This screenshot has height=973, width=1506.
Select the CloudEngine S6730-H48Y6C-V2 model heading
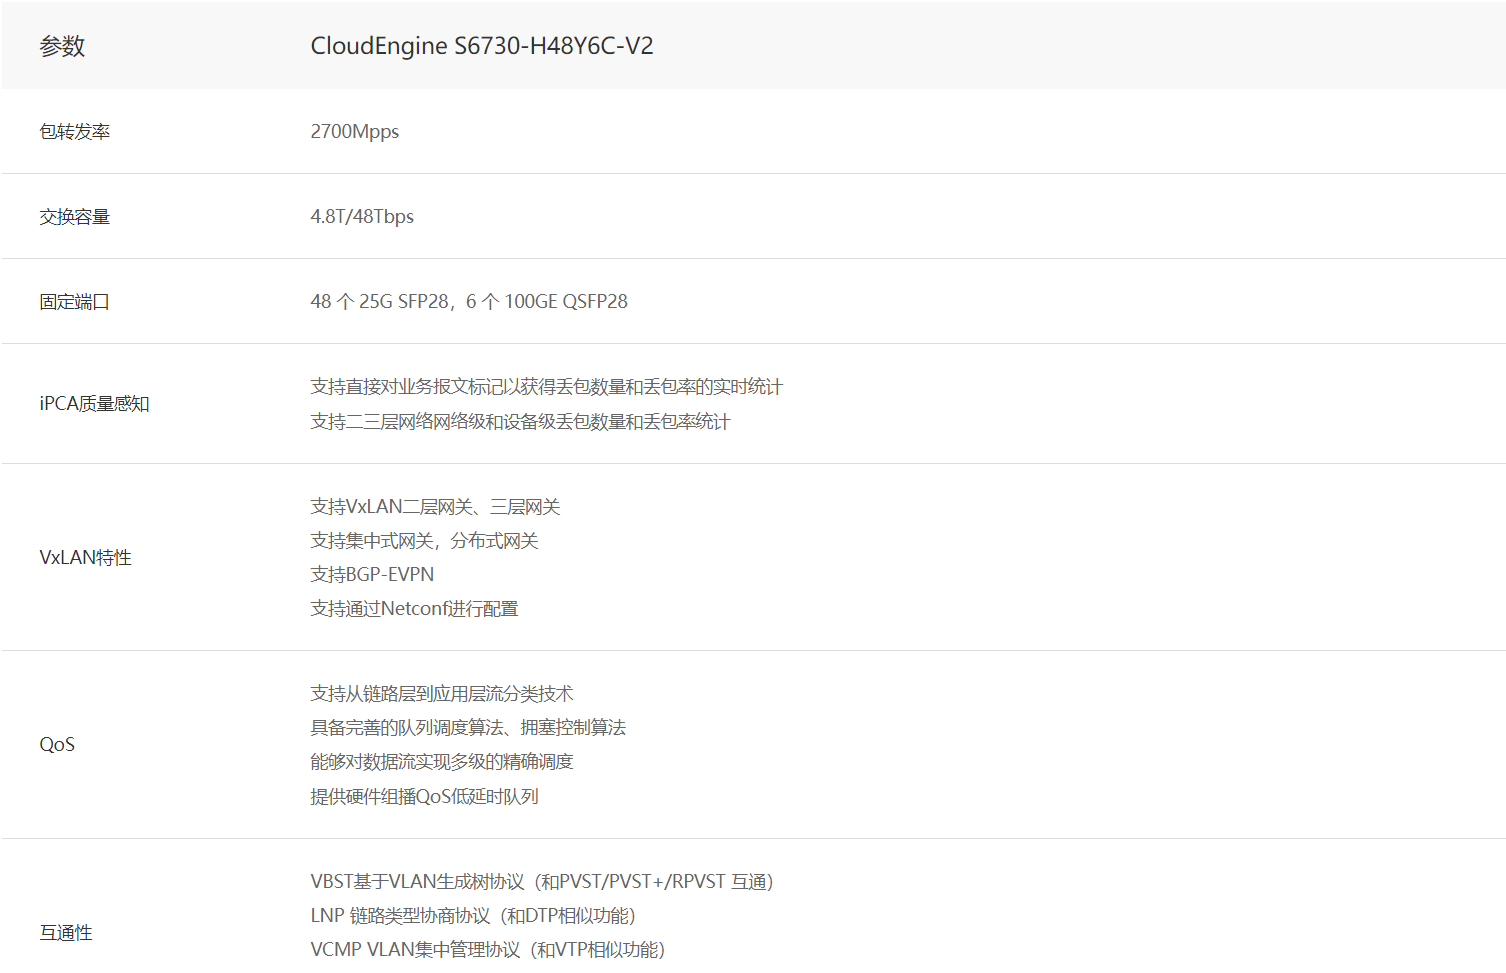pyautogui.click(x=481, y=46)
